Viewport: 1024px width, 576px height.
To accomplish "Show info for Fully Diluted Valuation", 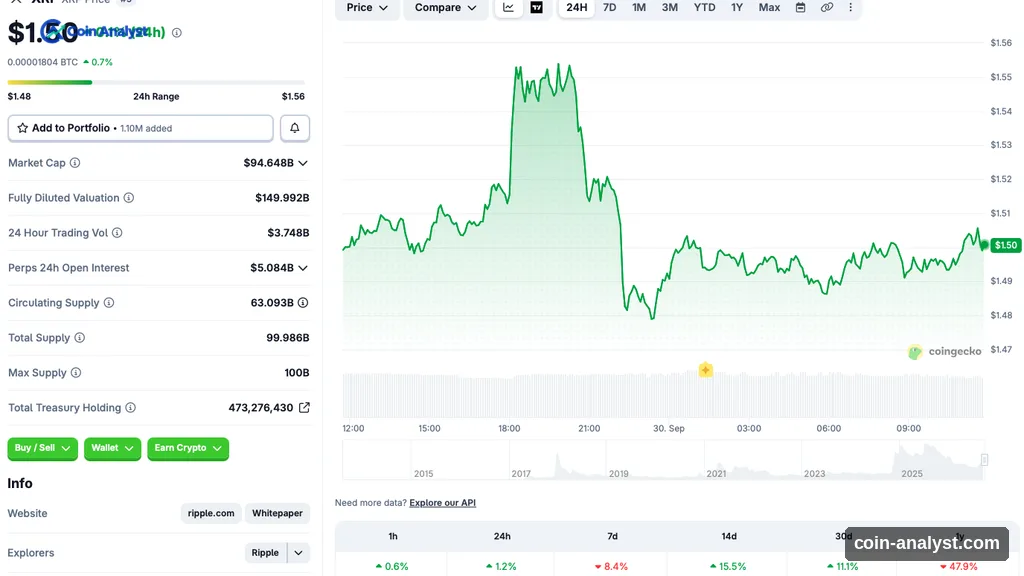I will tap(129, 198).
